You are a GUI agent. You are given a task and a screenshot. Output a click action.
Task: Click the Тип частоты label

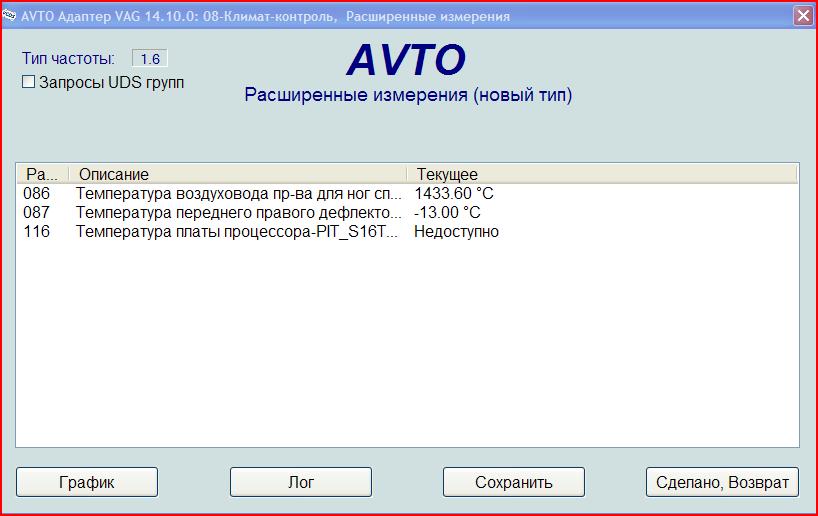click(68, 58)
